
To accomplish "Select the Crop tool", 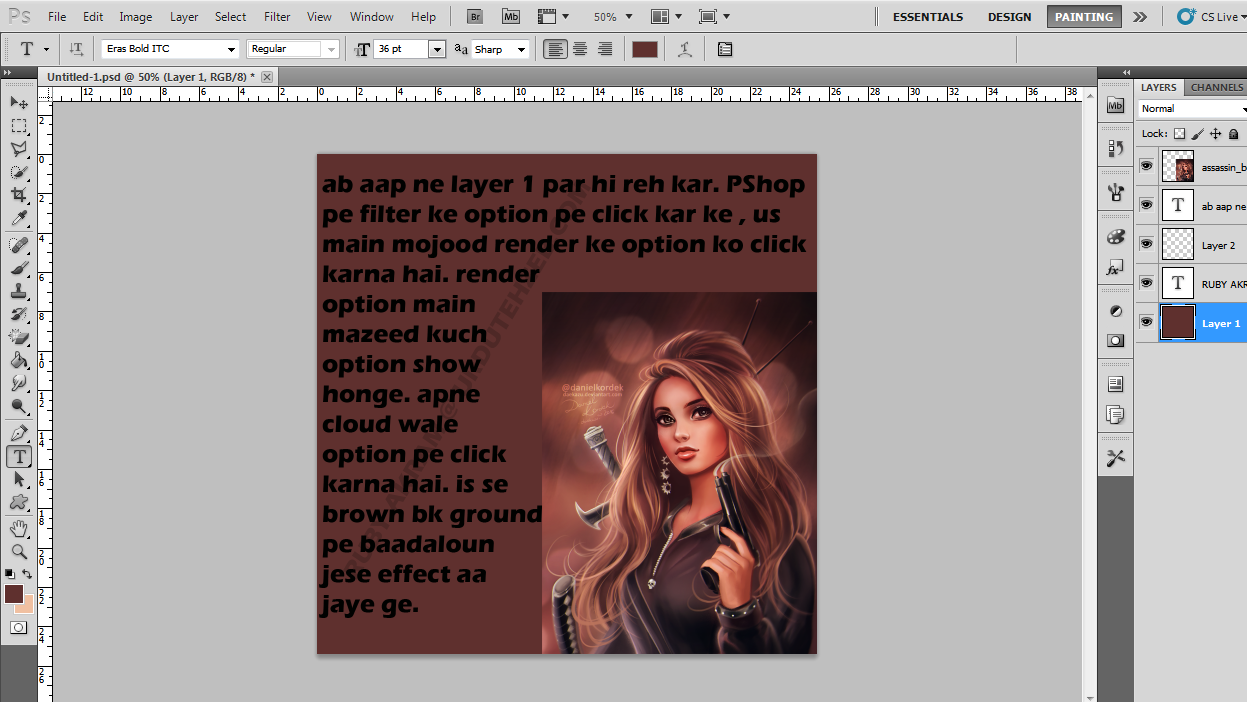I will coord(19,195).
